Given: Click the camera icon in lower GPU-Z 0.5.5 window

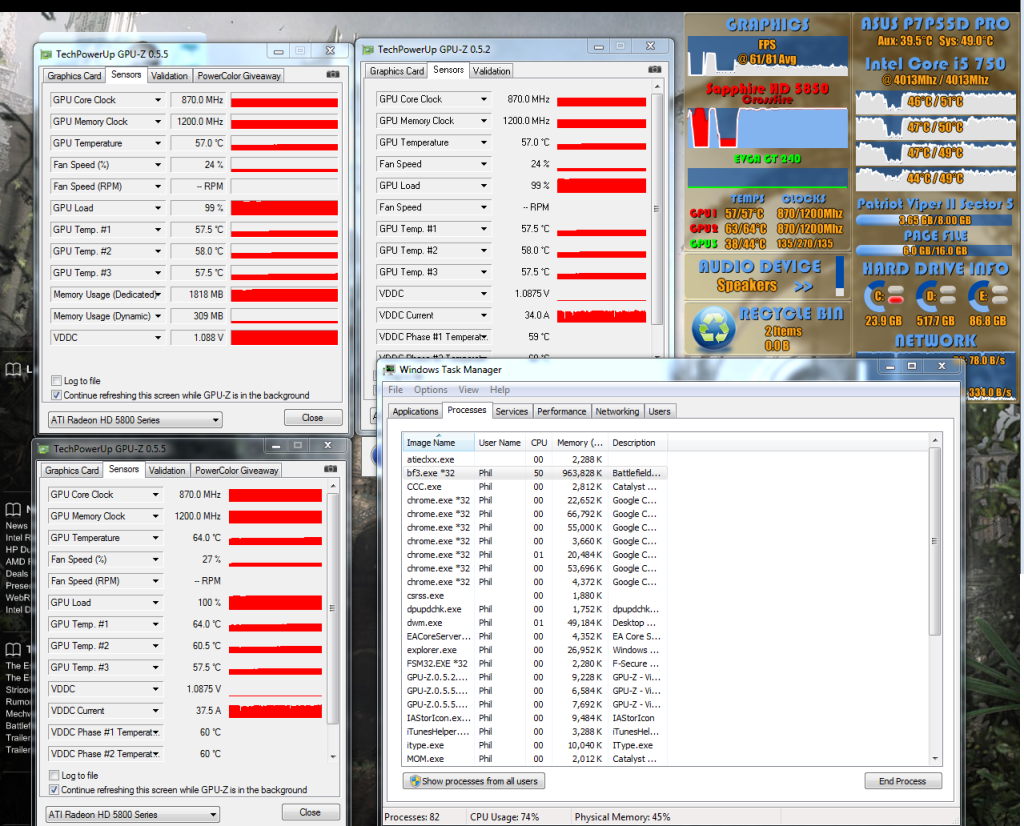Looking at the screenshot, I should pos(330,469).
